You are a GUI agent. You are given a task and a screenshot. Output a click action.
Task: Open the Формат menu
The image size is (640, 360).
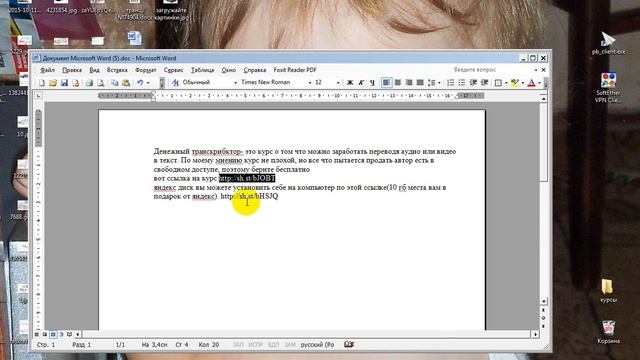146,70
